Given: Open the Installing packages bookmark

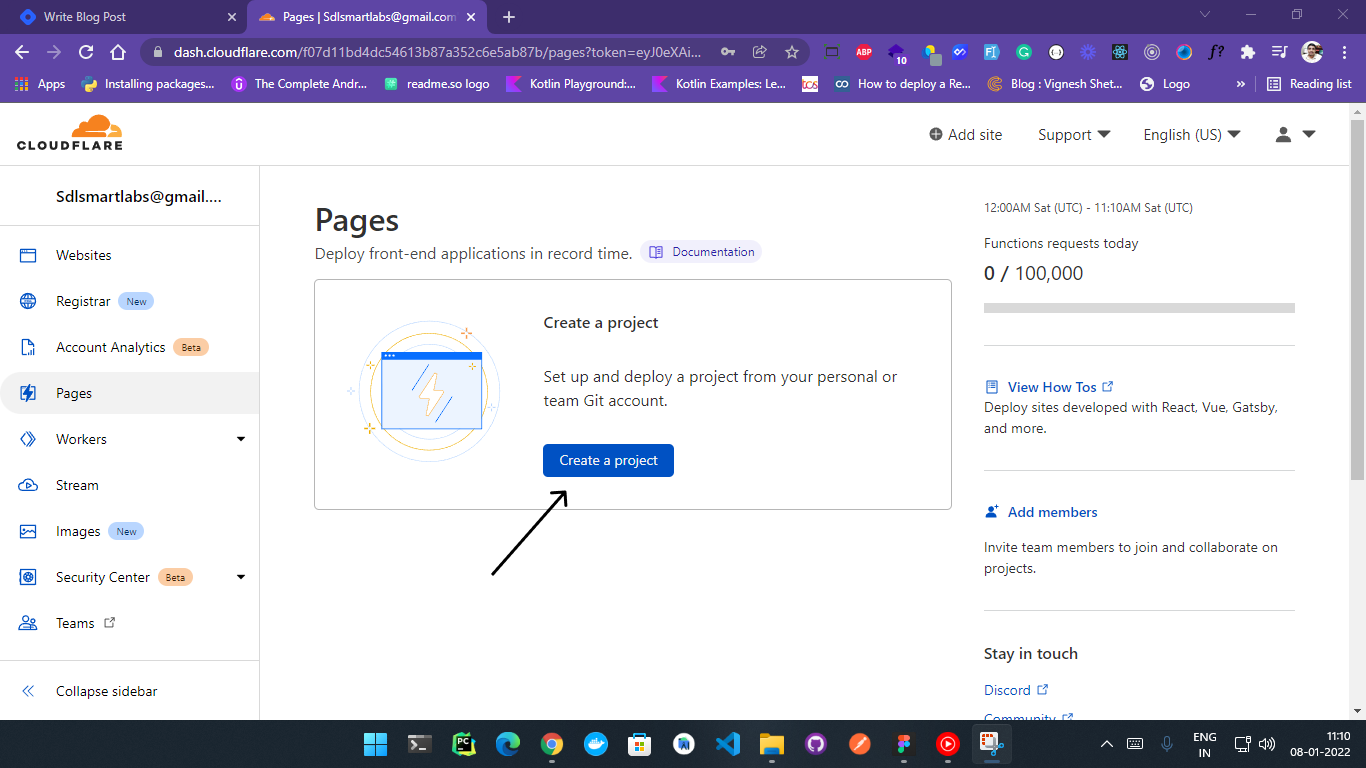Looking at the screenshot, I should click(148, 84).
